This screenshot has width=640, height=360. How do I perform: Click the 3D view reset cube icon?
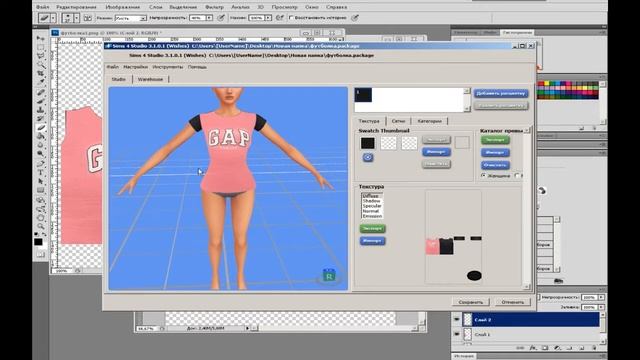[x=329, y=275]
